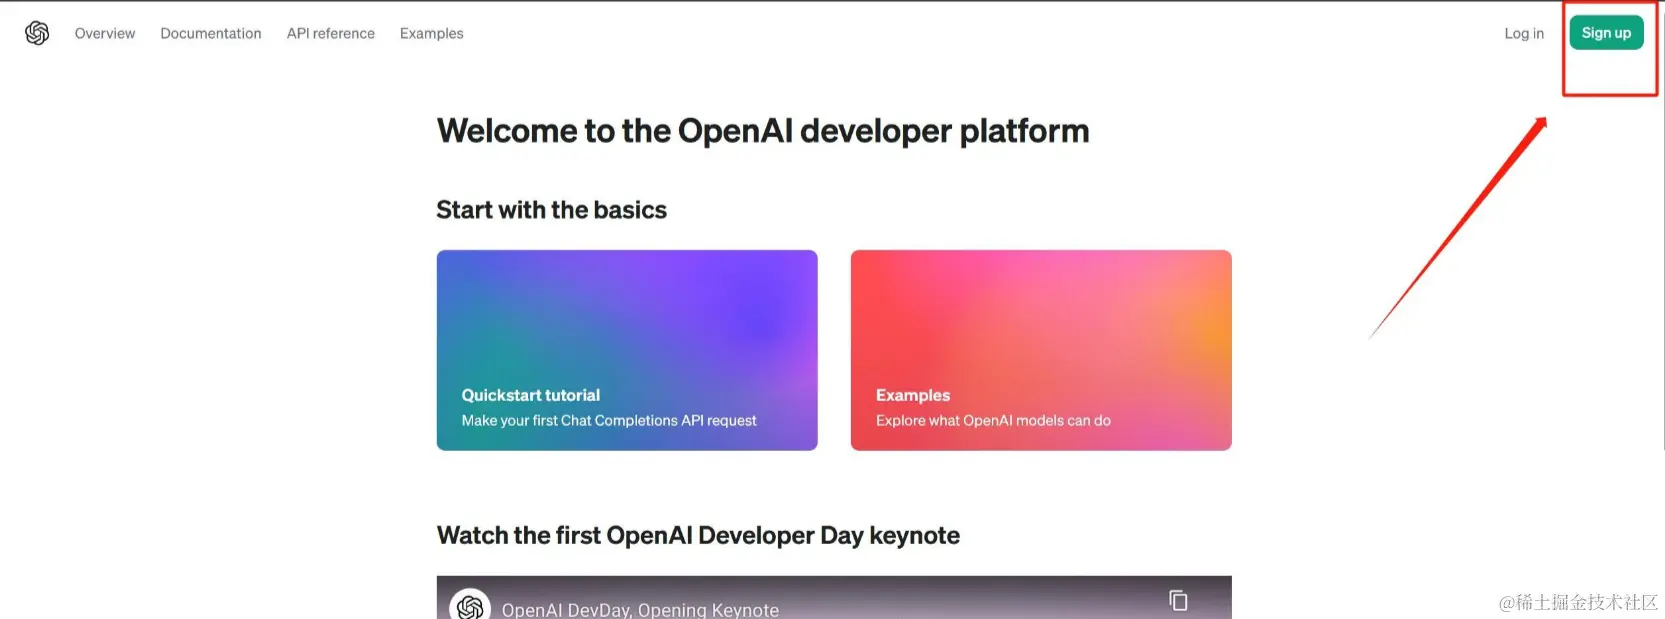Open the Examples card with pink gradient
This screenshot has width=1665, height=619.
pyautogui.click(x=1041, y=350)
